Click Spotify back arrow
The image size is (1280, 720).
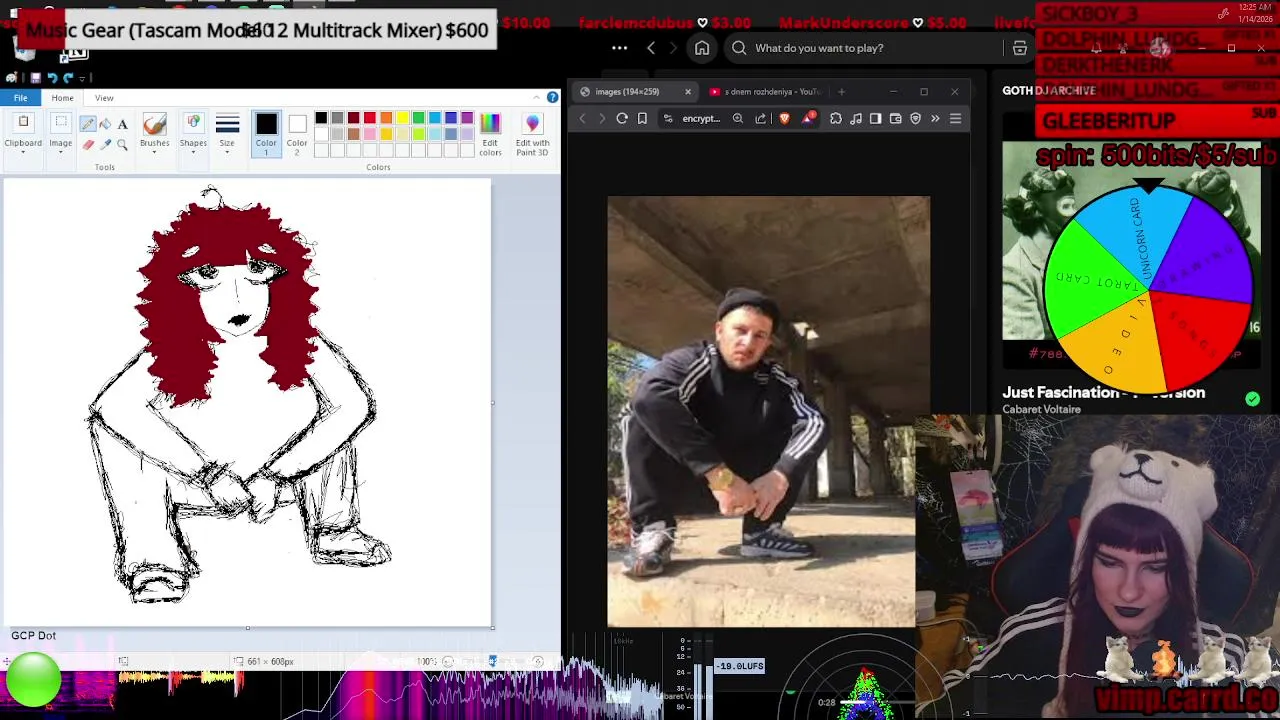click(x=651, y=48)
